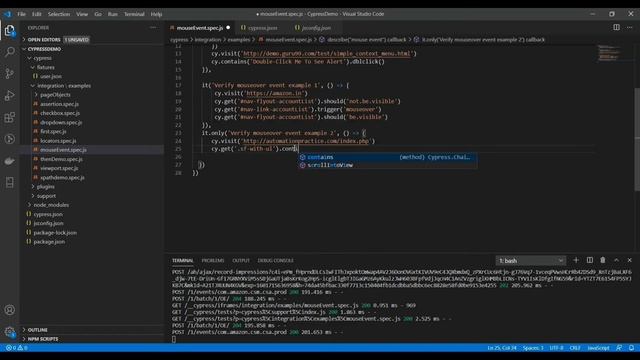Open Explorer panel More Actions ellipsis
640x360 pixels.
coord(153,27)
